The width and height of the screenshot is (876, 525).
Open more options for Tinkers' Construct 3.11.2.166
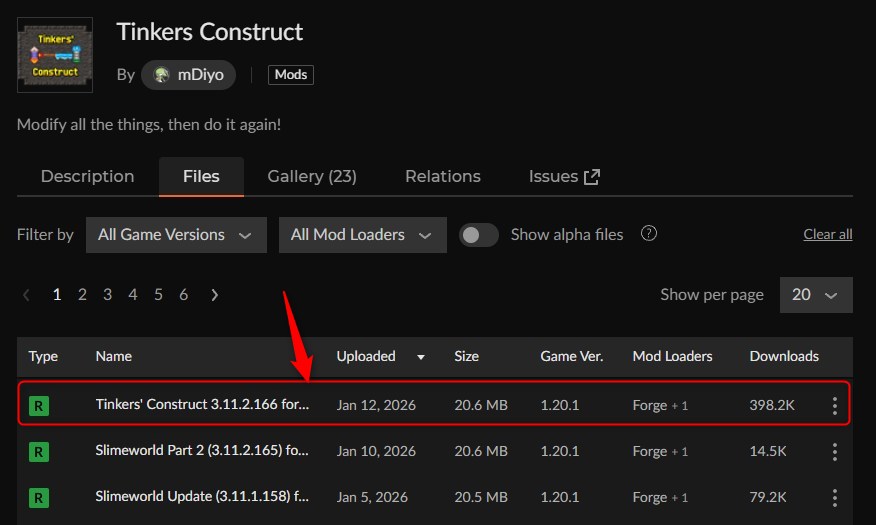[x=835, y=405]
